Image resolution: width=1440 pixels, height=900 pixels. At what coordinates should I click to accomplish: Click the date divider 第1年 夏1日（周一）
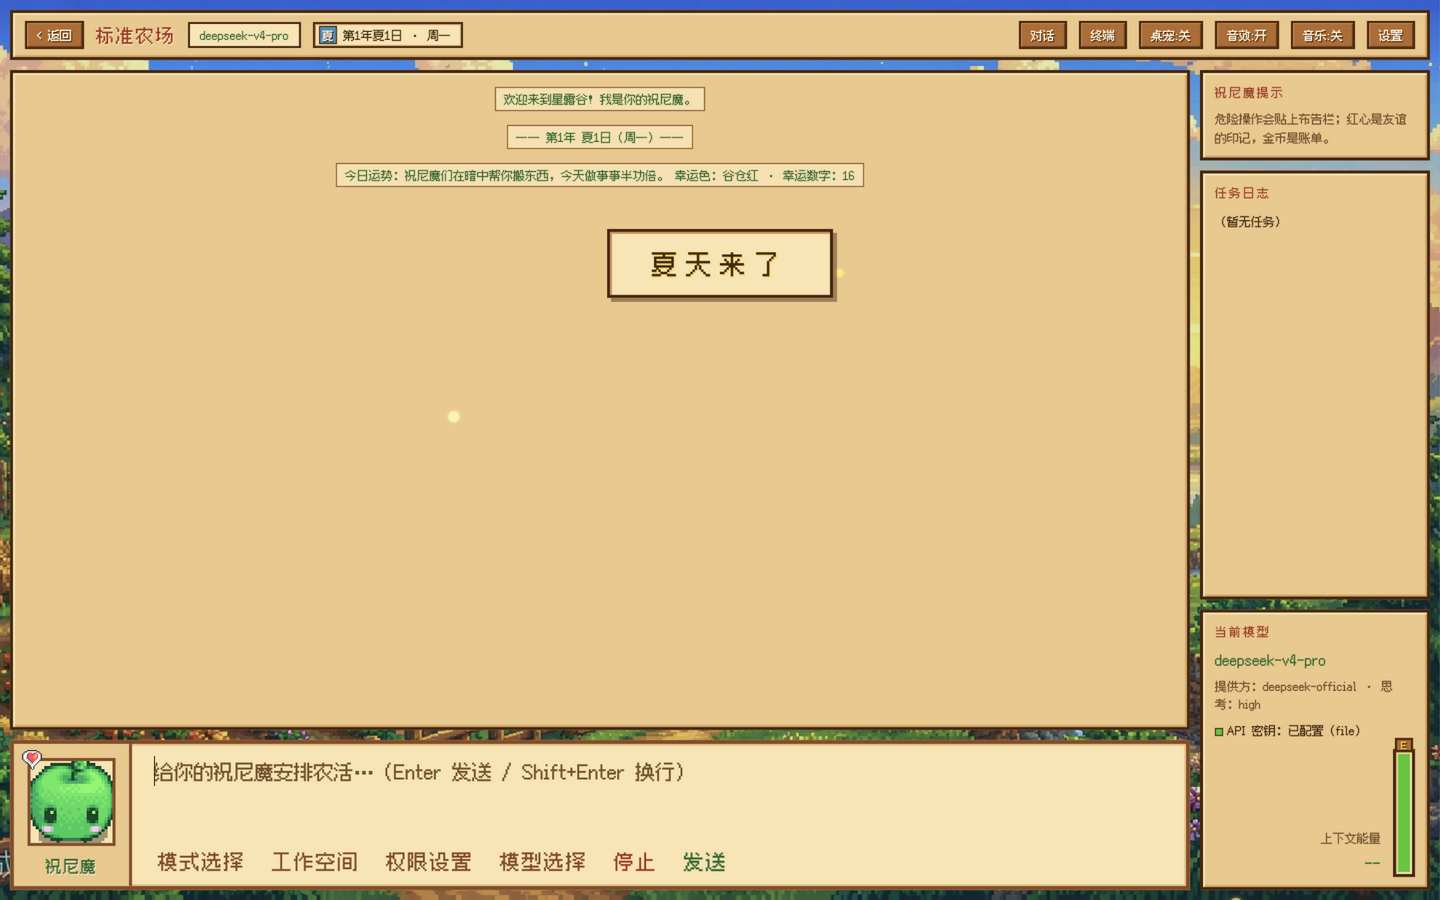click(599, 137)
